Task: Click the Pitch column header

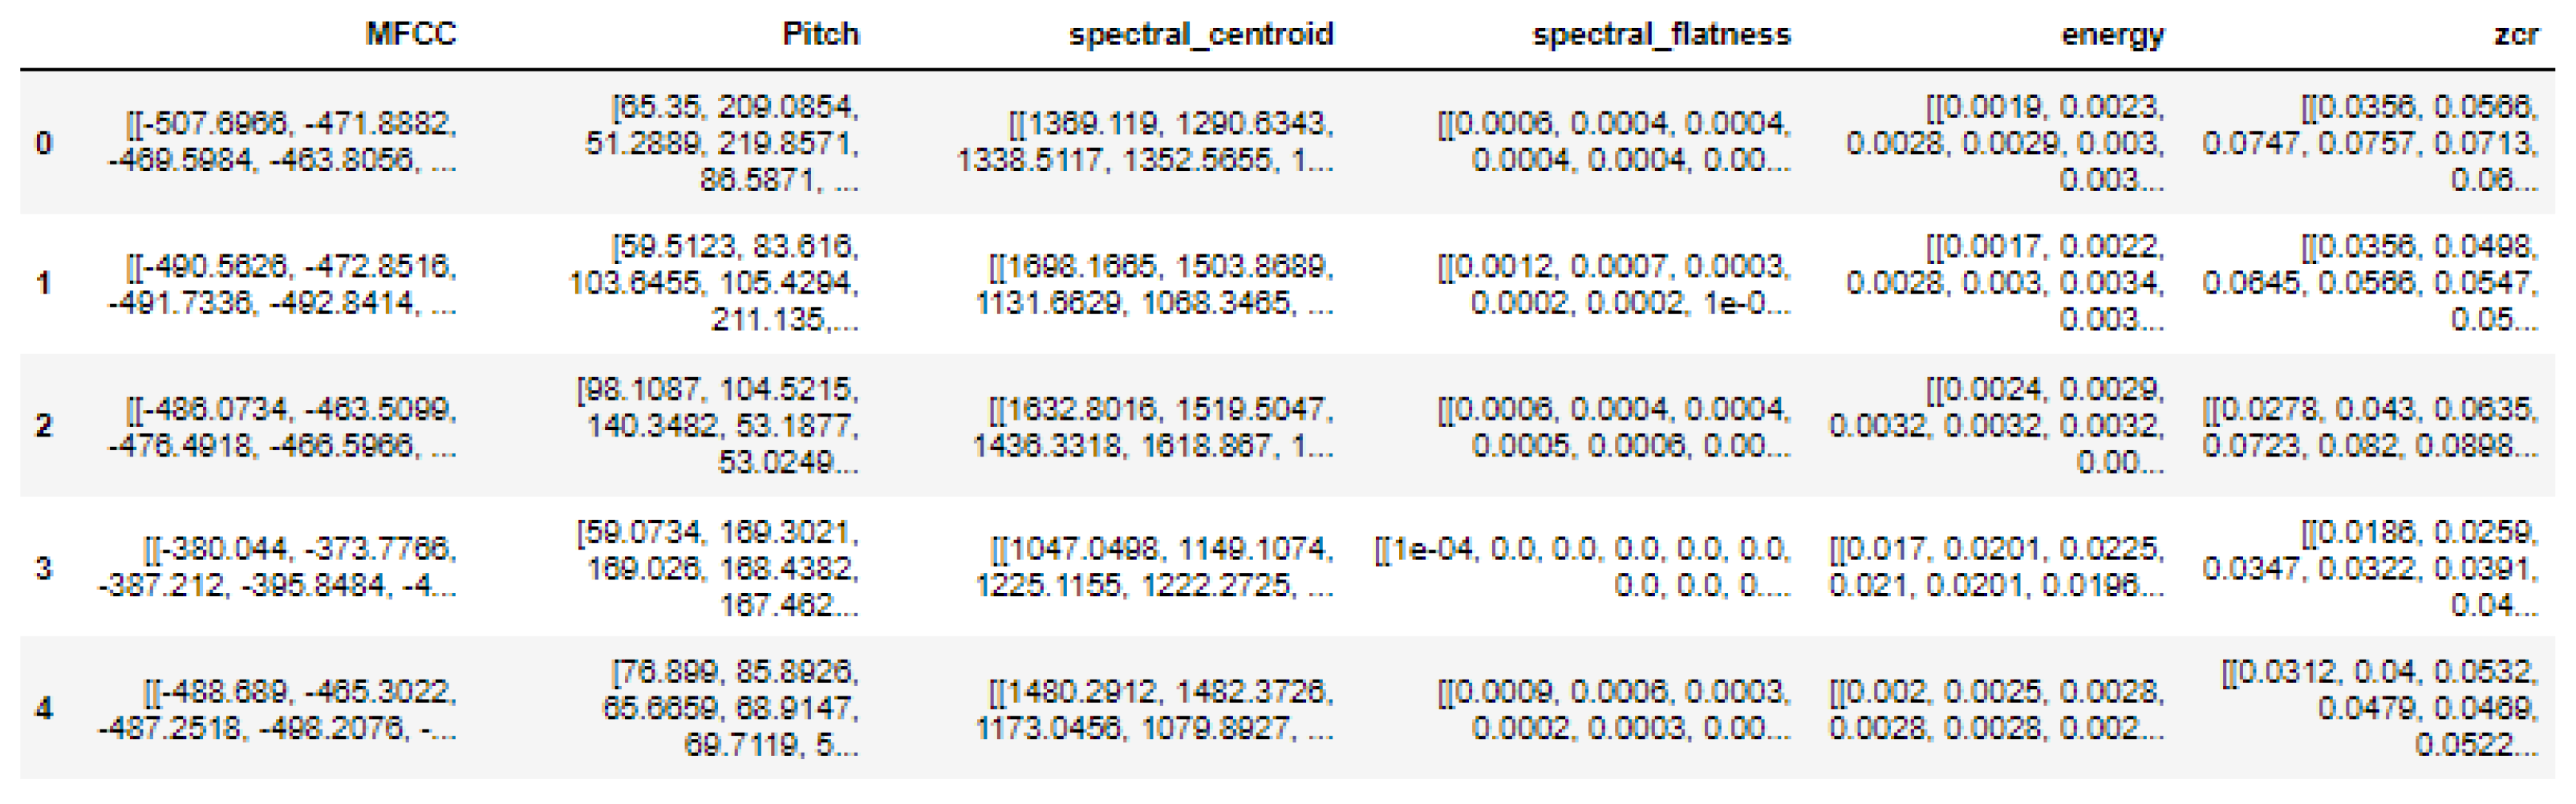Action: (x=820, y=34)
